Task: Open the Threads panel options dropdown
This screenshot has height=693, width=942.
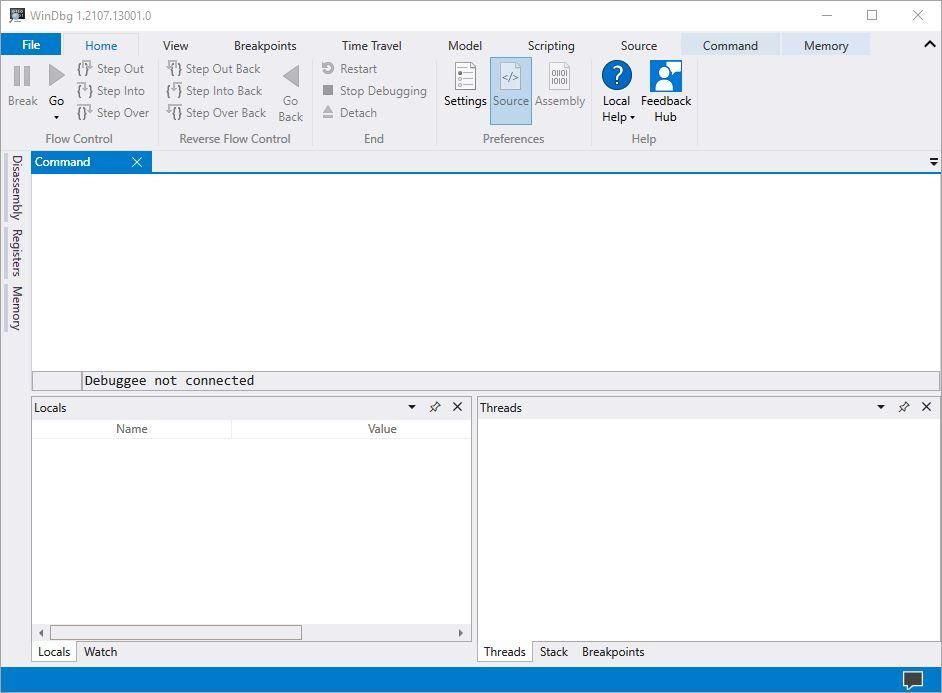Action: click(x=881, y=407)
